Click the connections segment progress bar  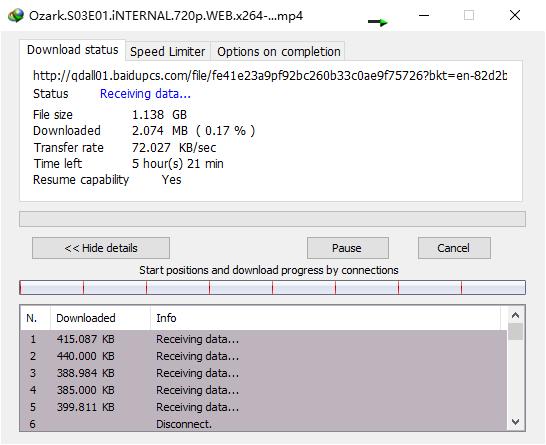(x=272, y=288)
